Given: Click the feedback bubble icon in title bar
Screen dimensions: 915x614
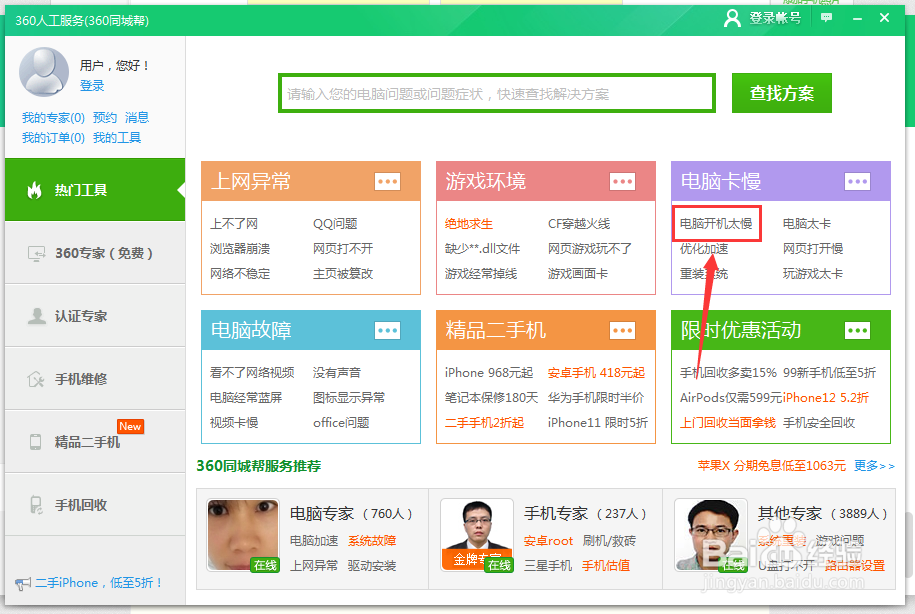Looking at the screenshot, I should [827, 17].
